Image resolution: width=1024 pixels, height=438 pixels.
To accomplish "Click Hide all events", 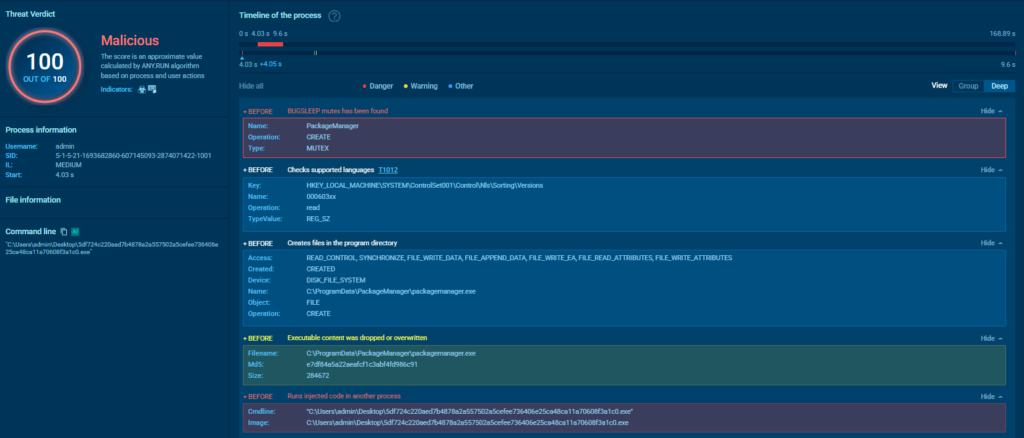I will pyautogui.click(x=253, y=86).
